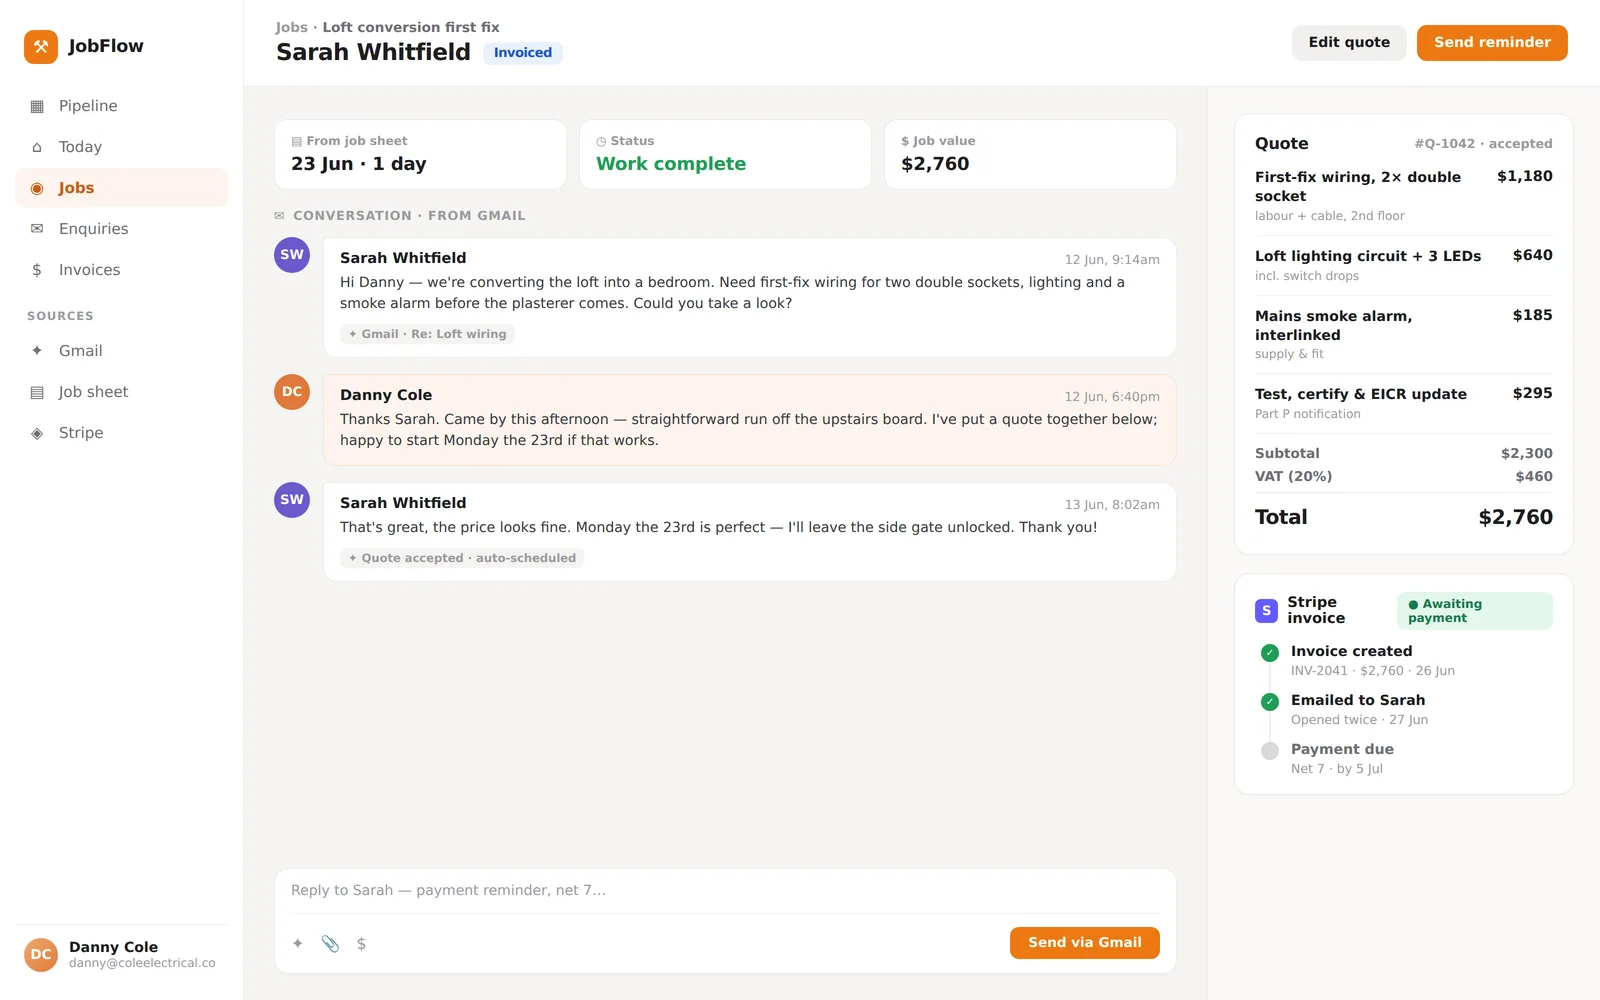Image resolution: width=1600 pixels, height=1000 pixels.
Task: Open the Gmail source
Action: click(x=122, y=351)
